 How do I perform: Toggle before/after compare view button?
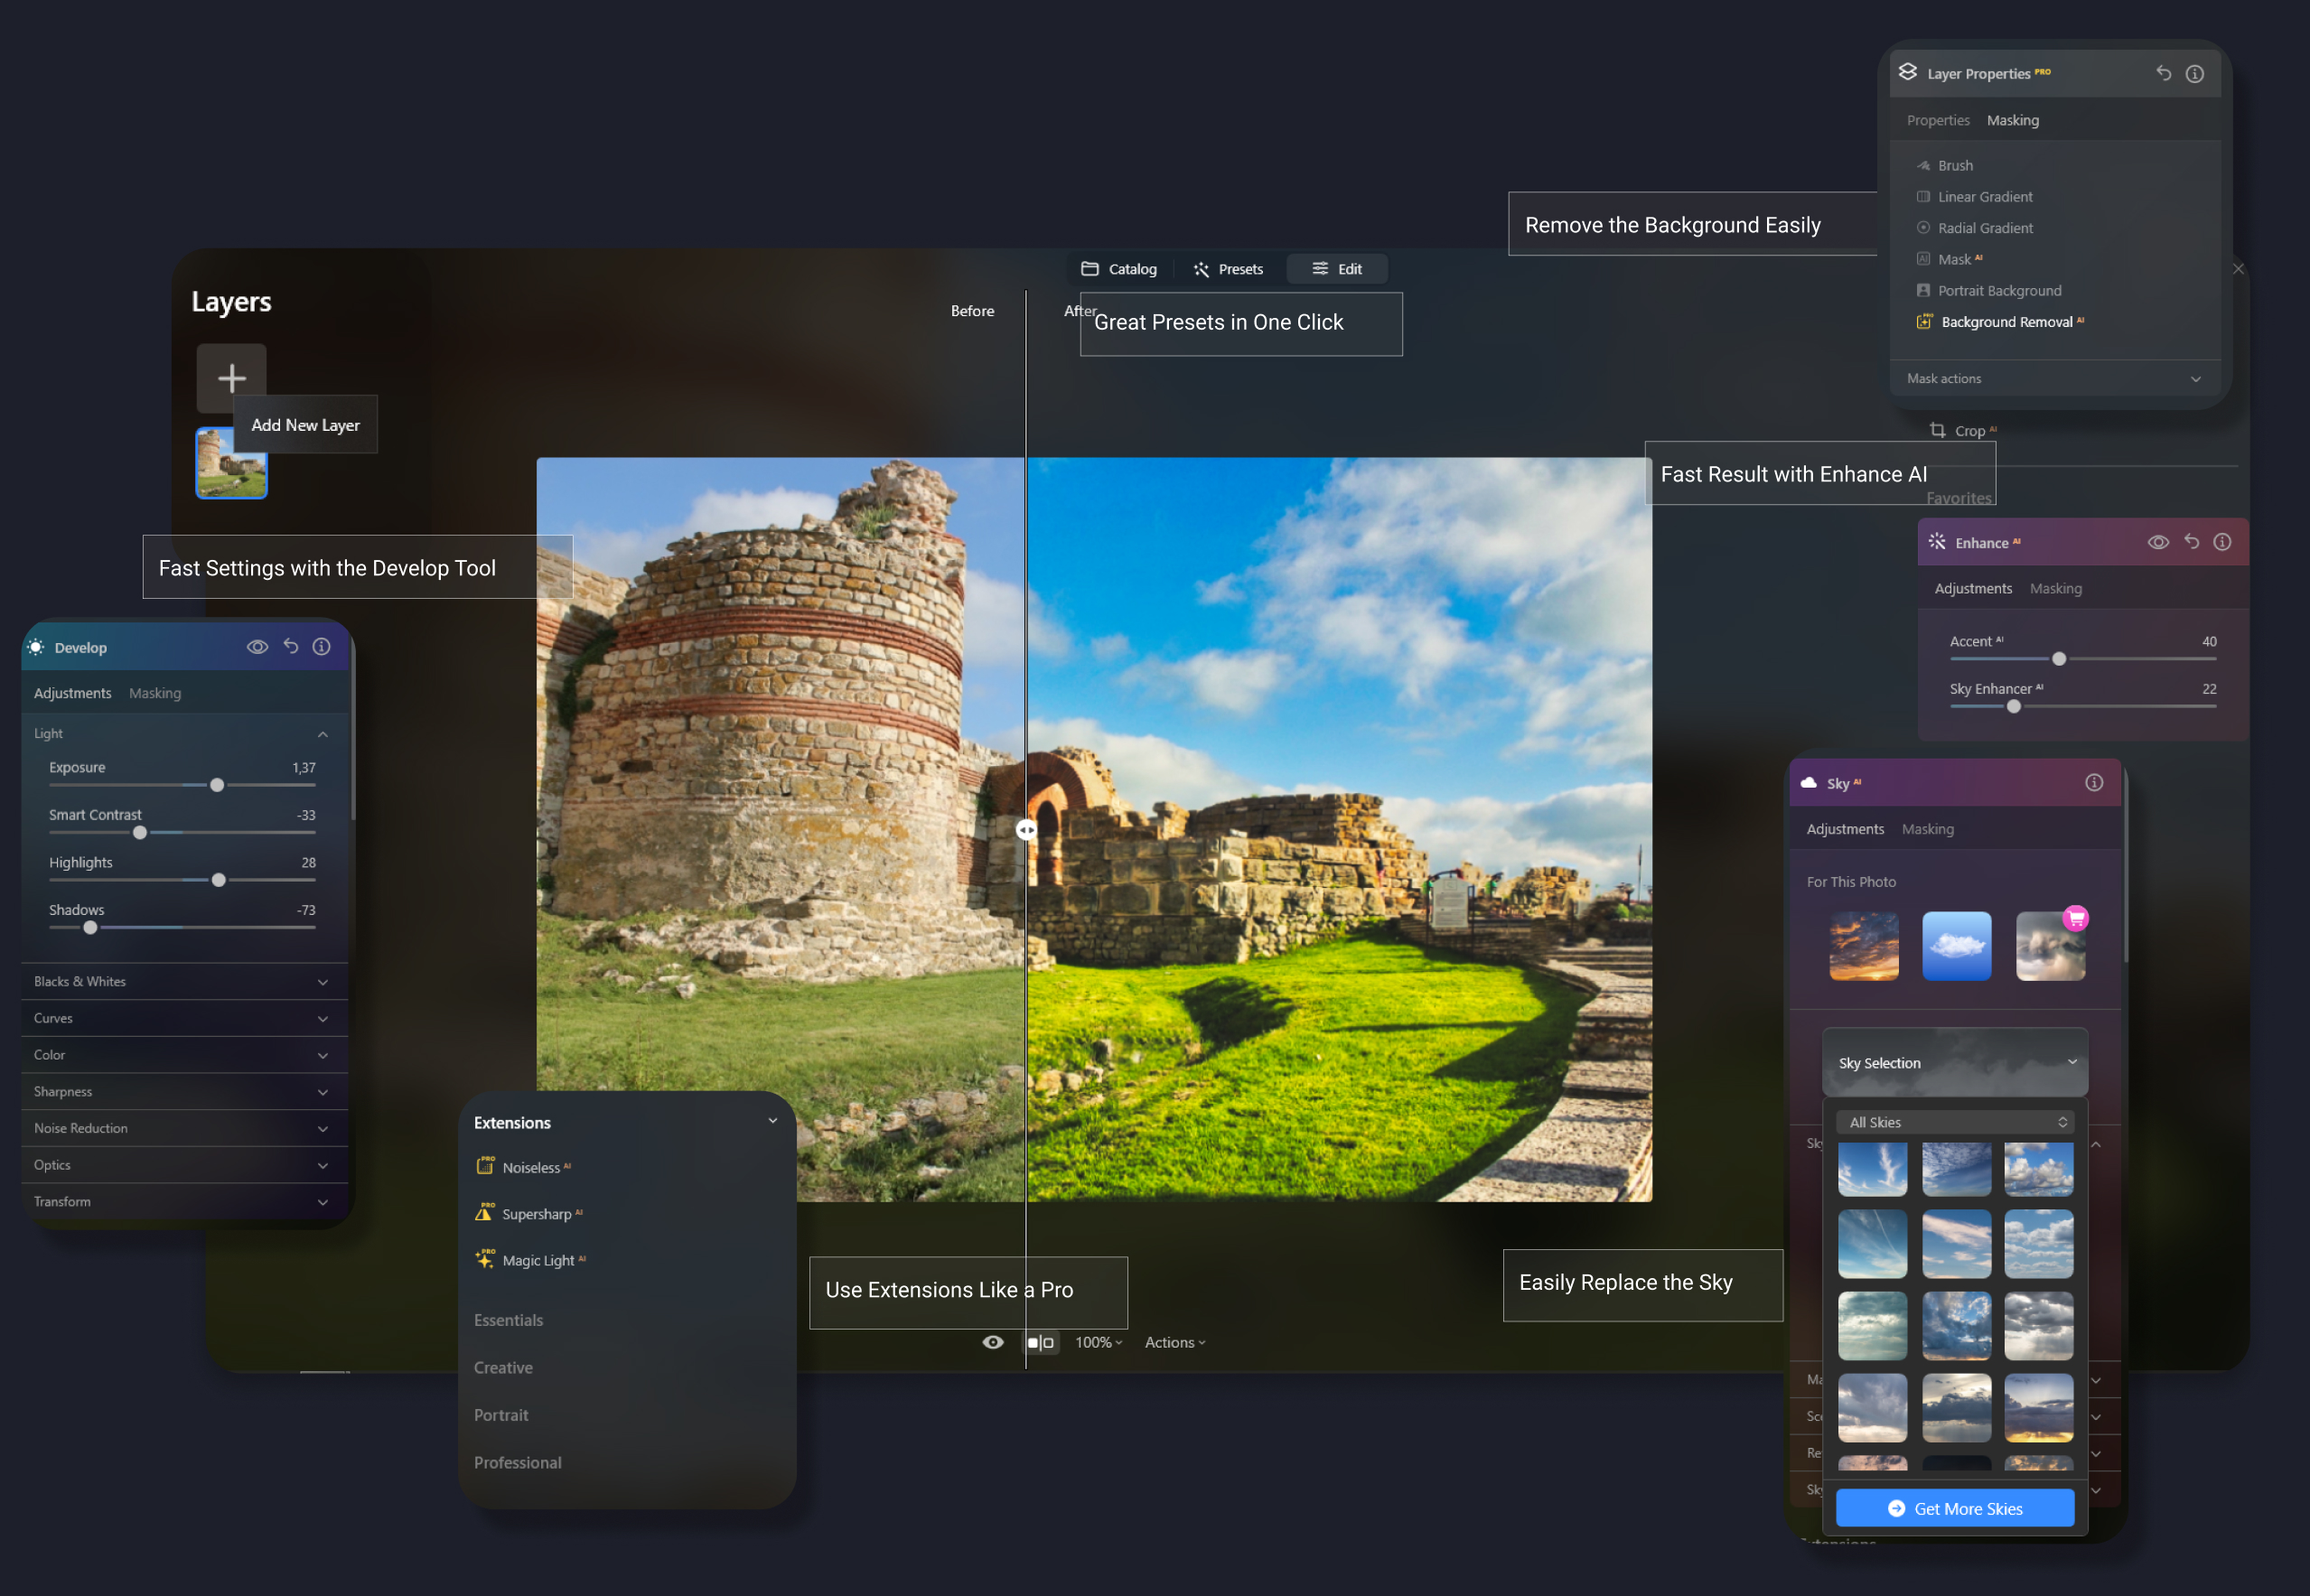(x=1040, y=1342)
